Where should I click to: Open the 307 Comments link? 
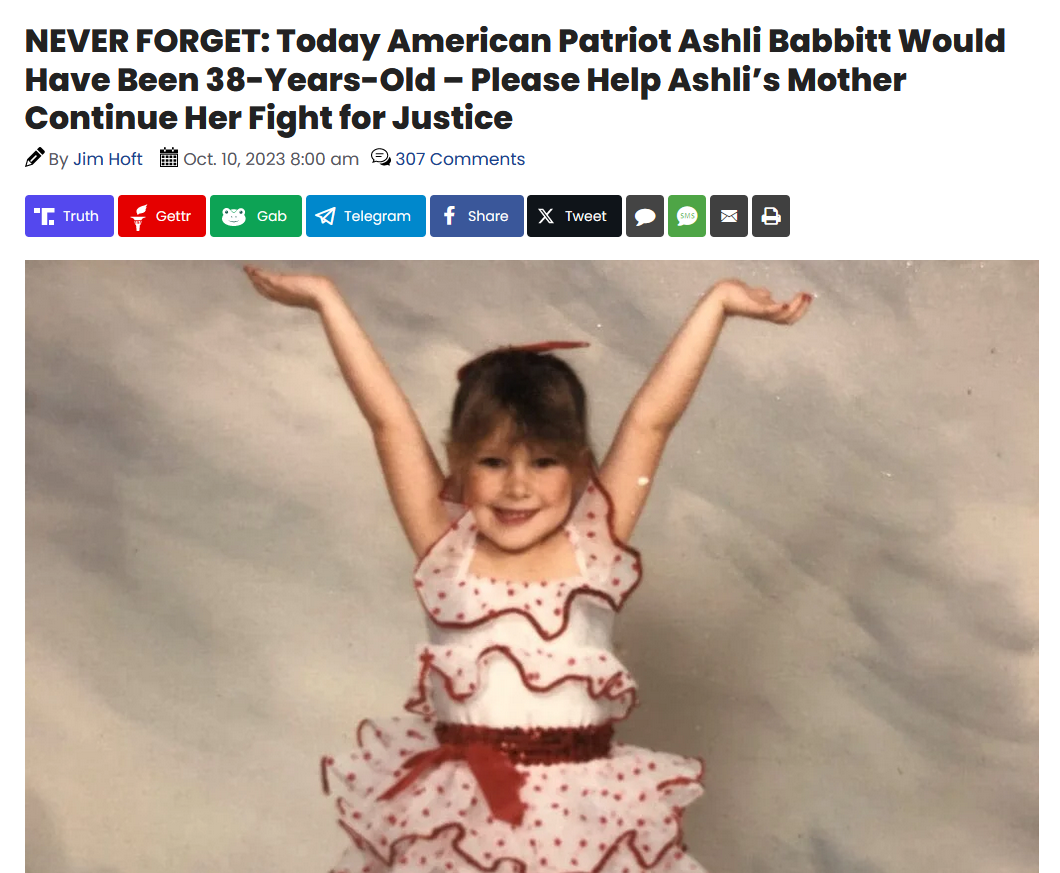tap(460, 159)
